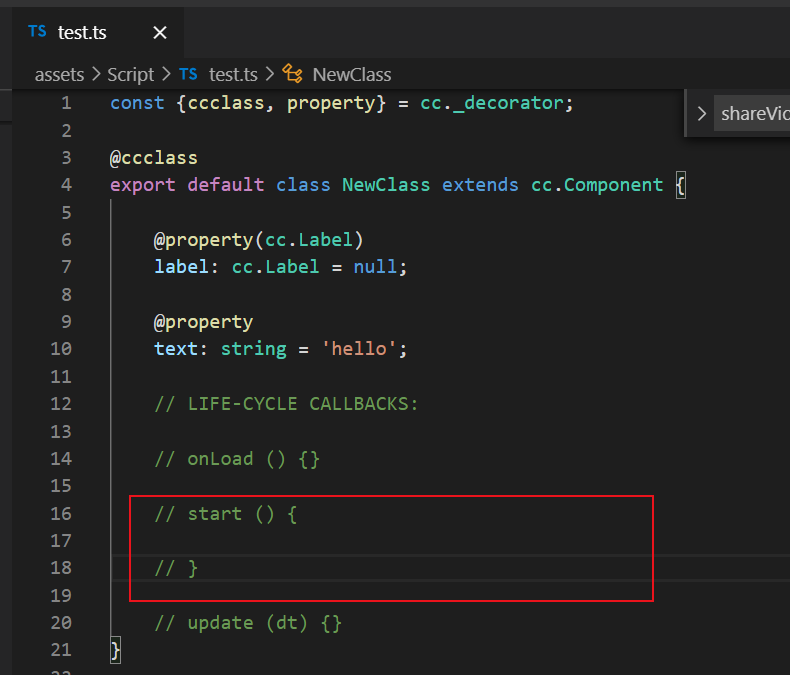This screenshot has width=790, height=675.
Task: Select the test.ts editor tab
Action: (82, 33)
